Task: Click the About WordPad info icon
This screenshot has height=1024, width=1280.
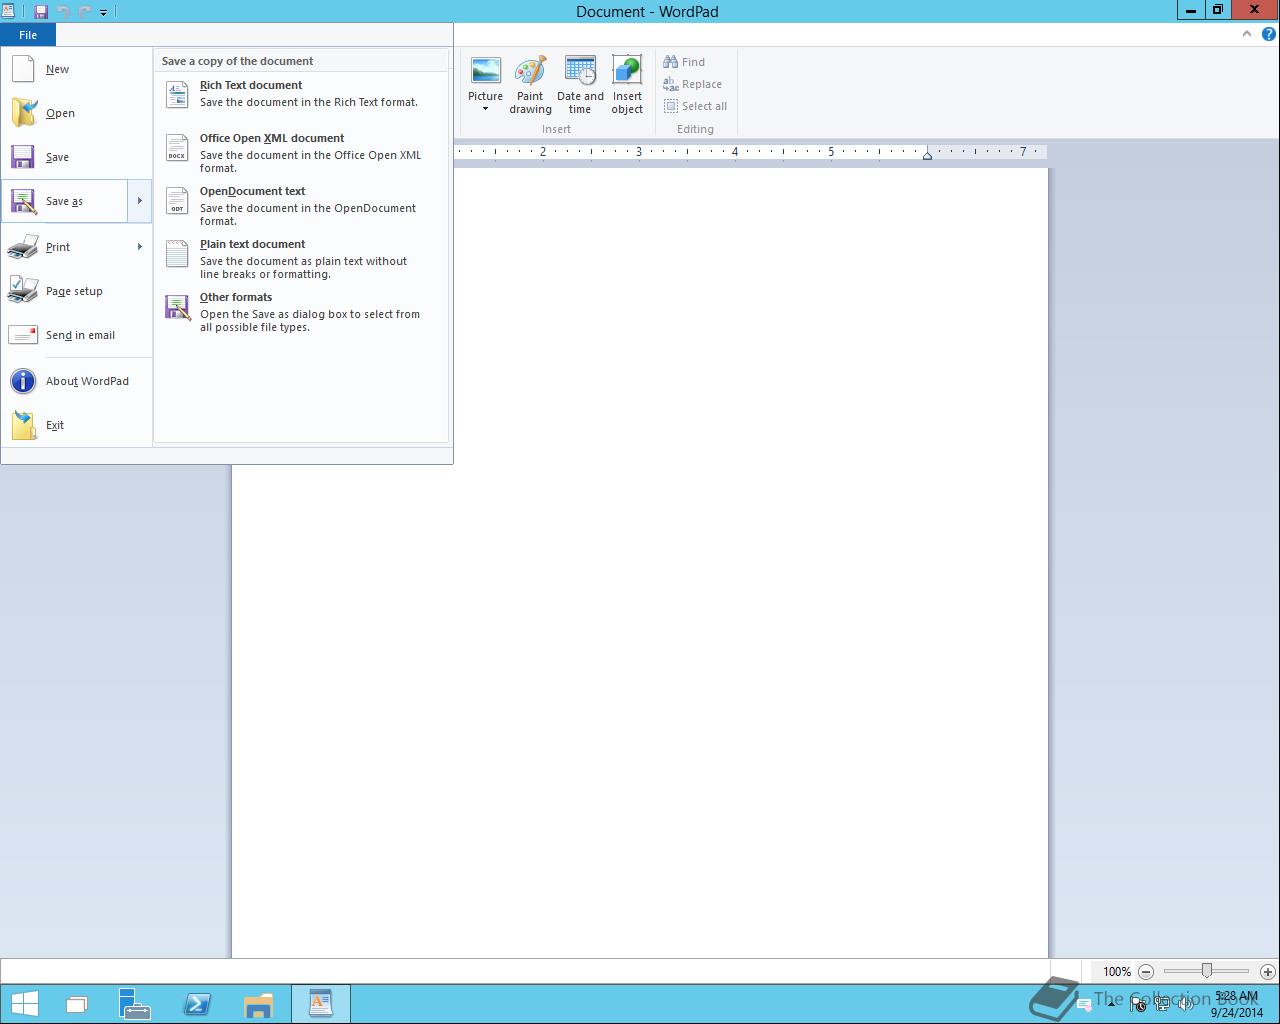Action: pyautogui.click(x=23, y=381)
